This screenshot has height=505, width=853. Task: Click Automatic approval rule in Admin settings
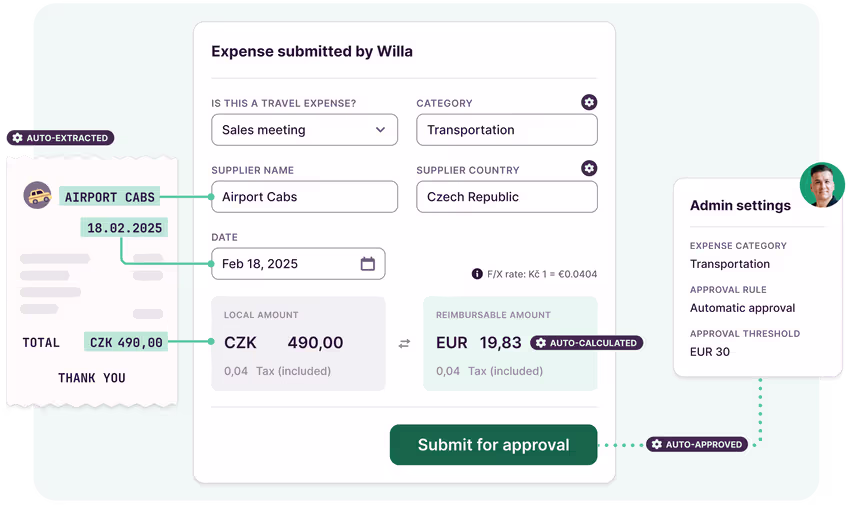point(742,308)
